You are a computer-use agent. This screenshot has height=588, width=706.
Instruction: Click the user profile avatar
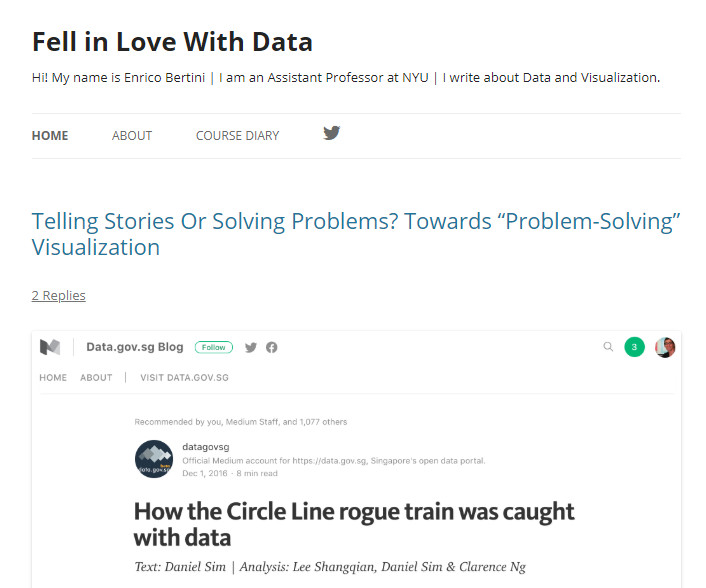[665, 347]
